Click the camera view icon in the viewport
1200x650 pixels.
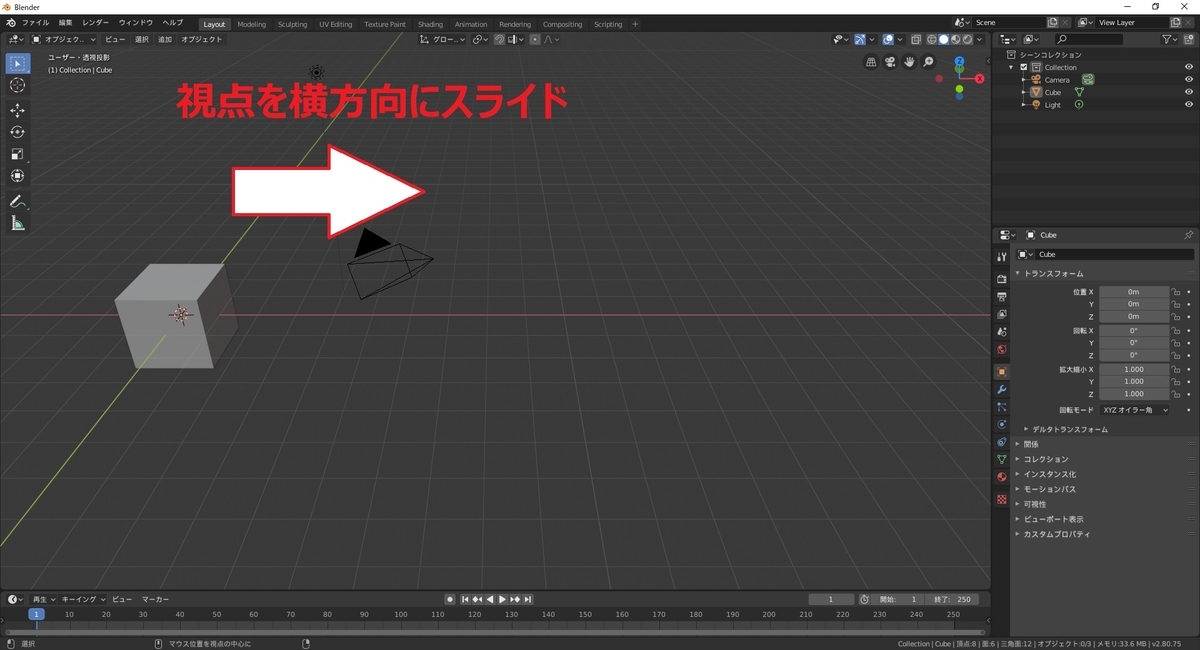[x=891, y=62]
